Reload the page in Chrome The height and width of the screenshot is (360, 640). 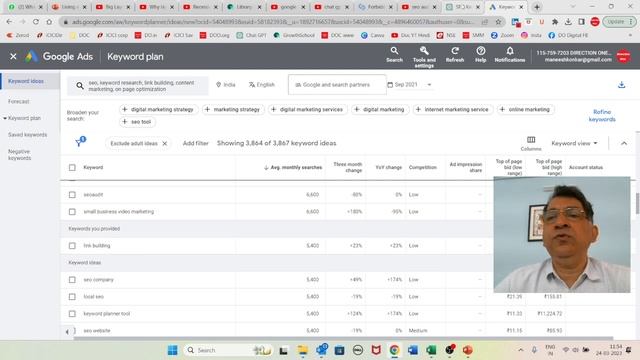click(x=36, y=22)
